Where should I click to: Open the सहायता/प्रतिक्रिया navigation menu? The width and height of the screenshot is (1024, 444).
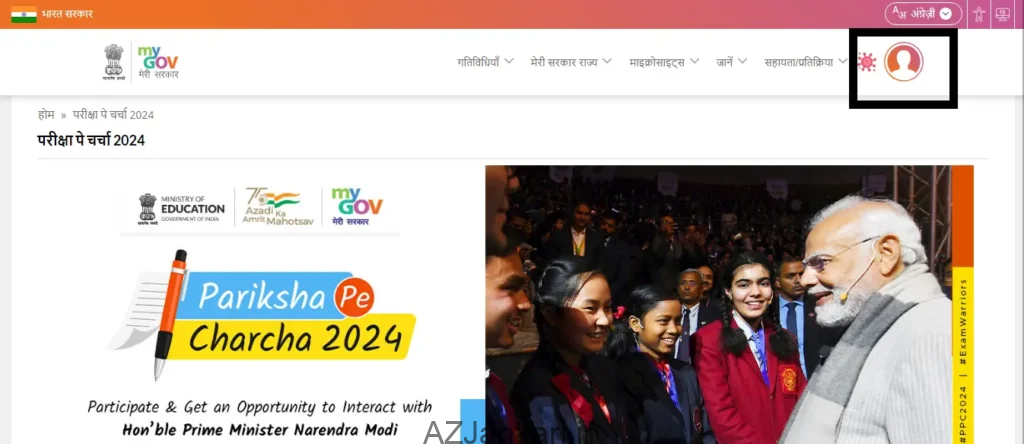click(x=806, y=62)
